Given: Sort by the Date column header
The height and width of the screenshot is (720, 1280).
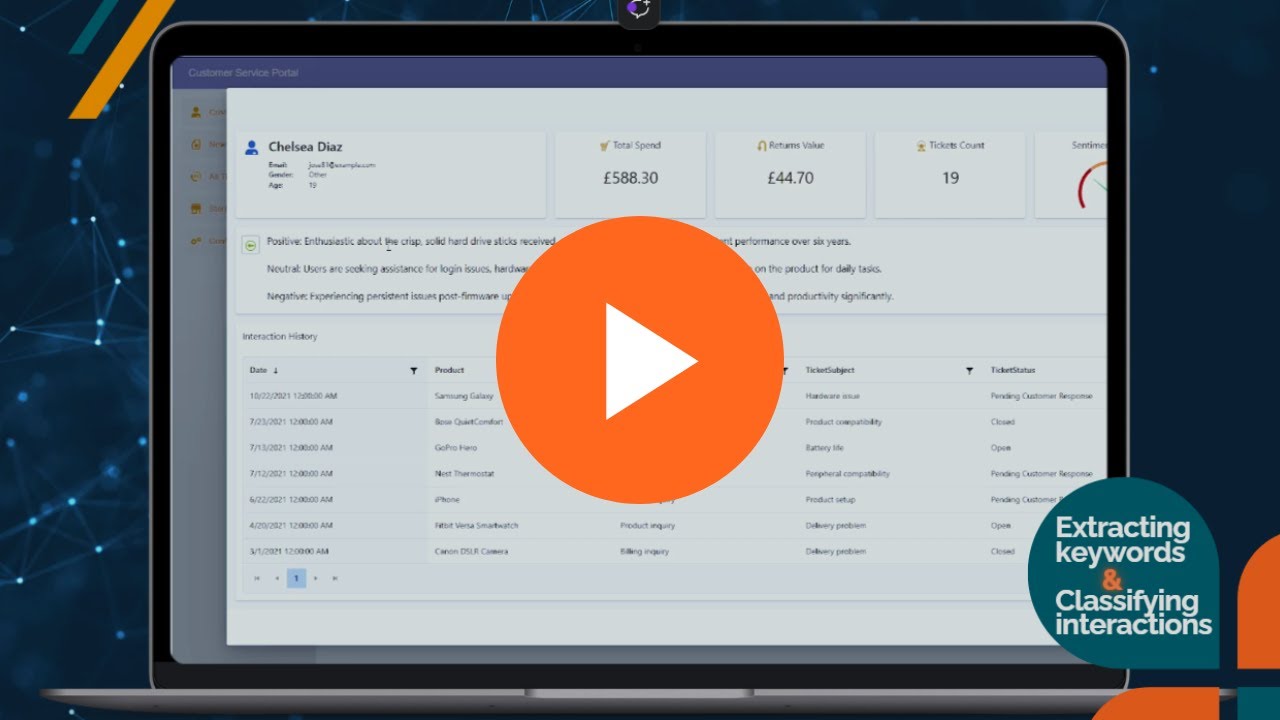Looking at the screenshot, I should (258, 371).
